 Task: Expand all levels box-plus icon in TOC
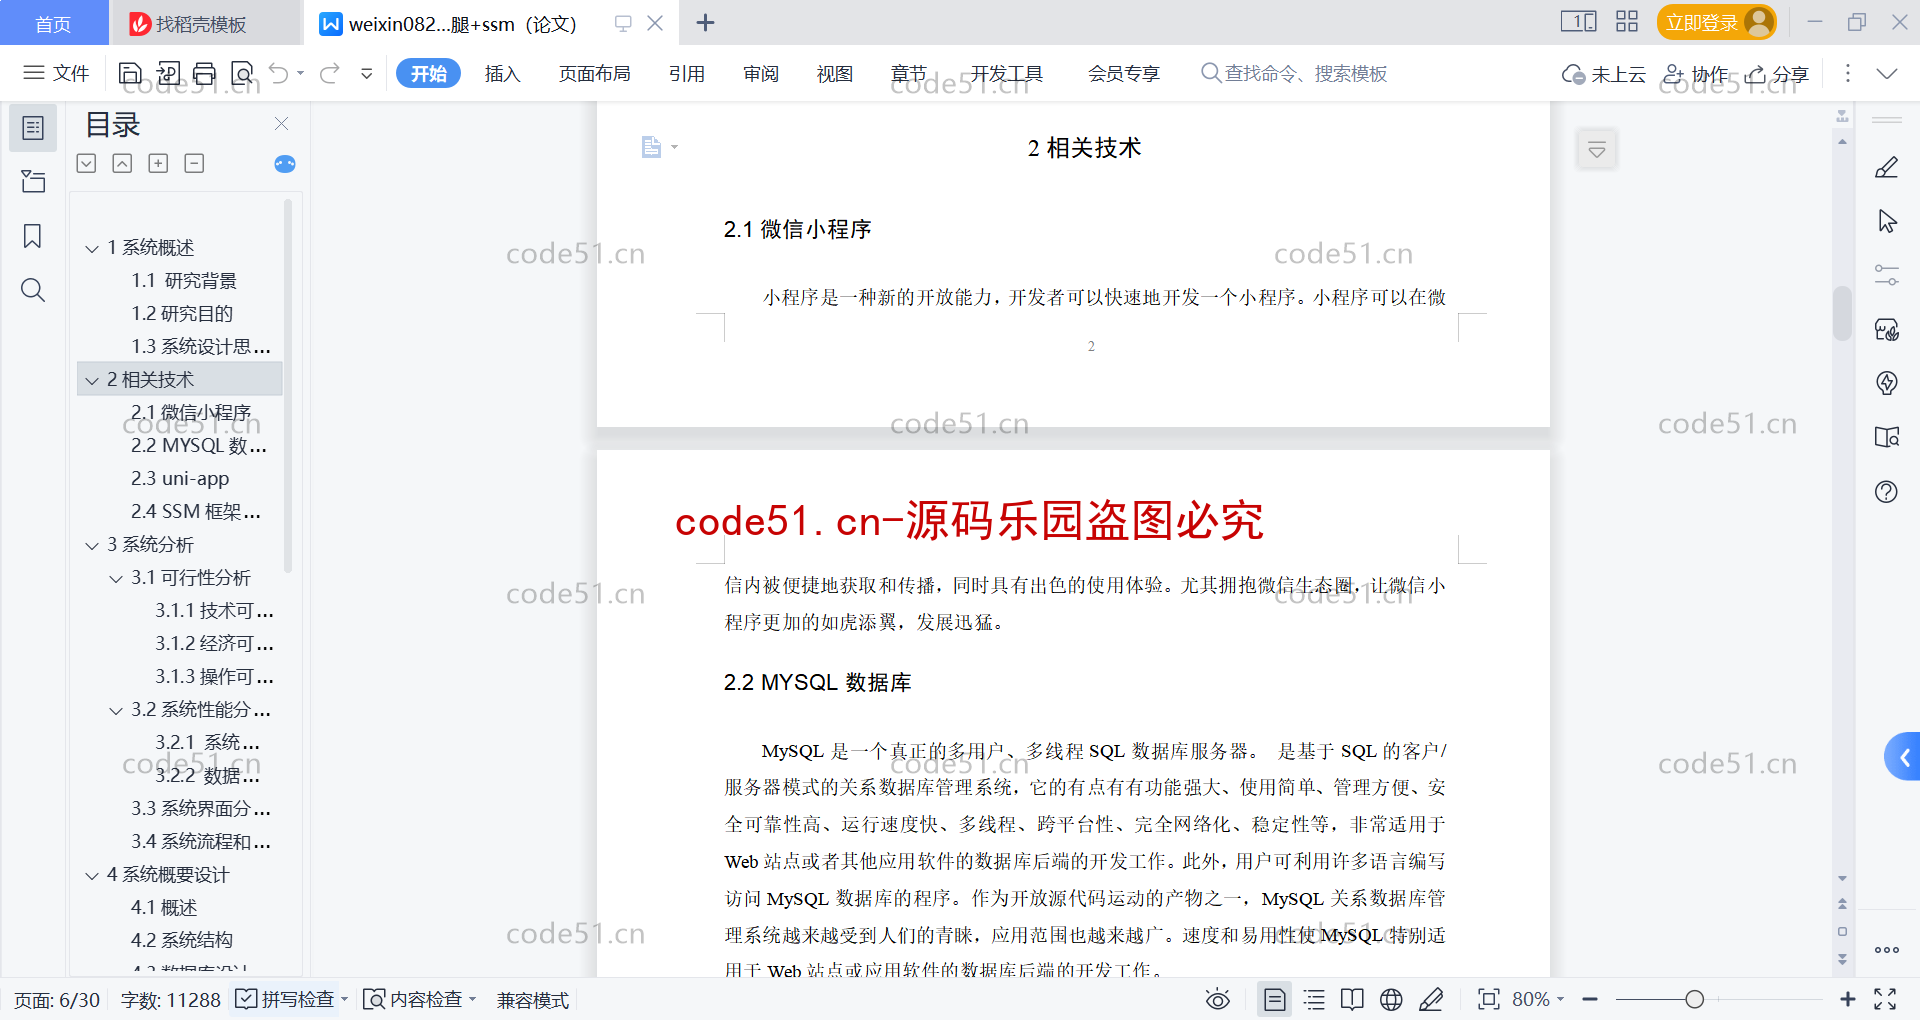(x=158, y=163)
